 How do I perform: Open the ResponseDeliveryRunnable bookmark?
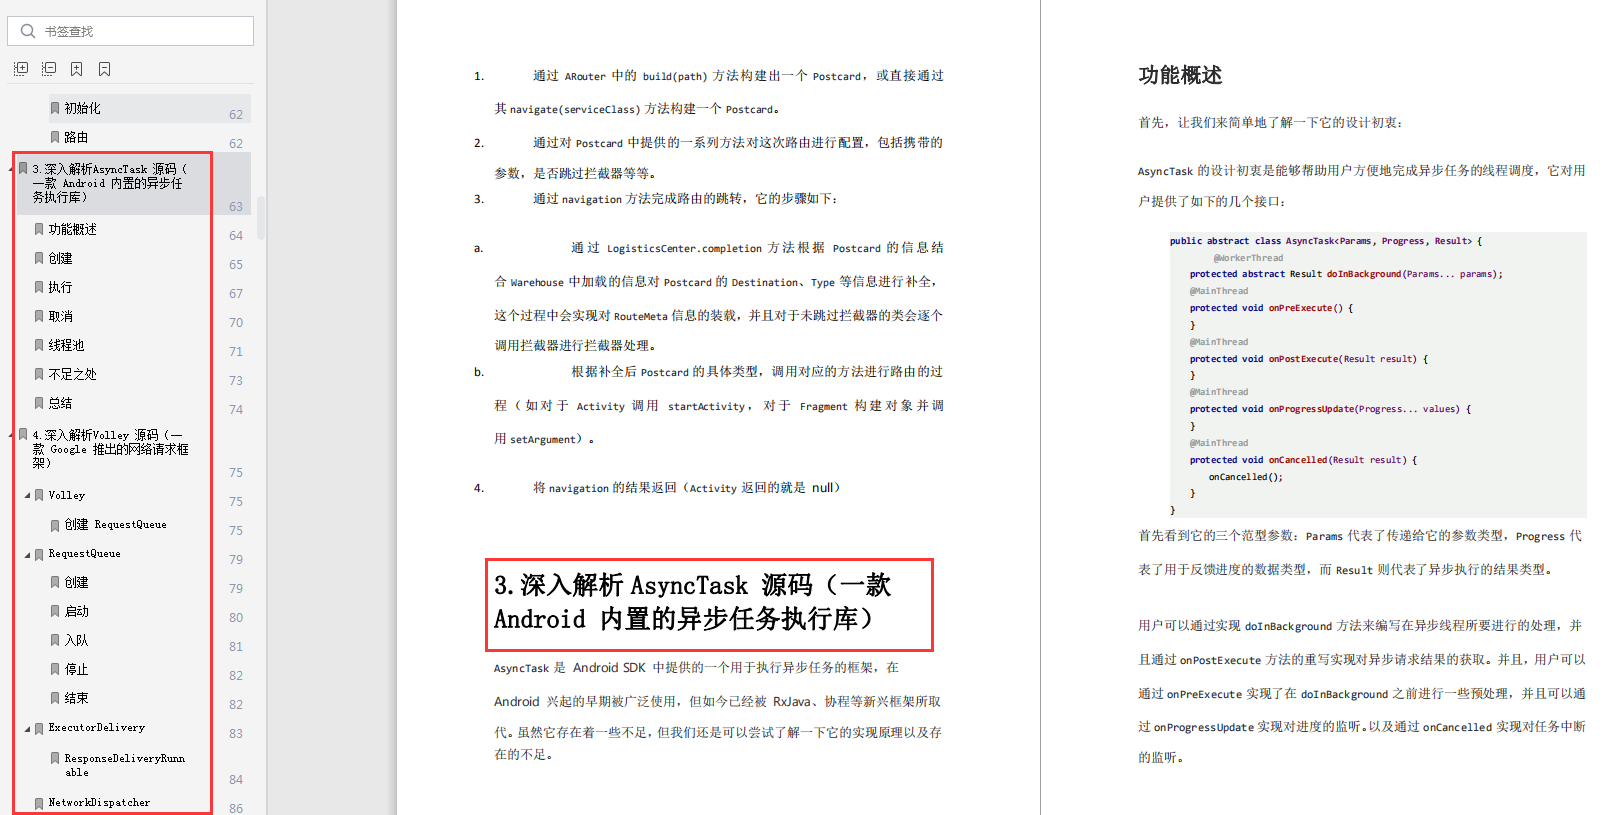[x=124, y=765]
